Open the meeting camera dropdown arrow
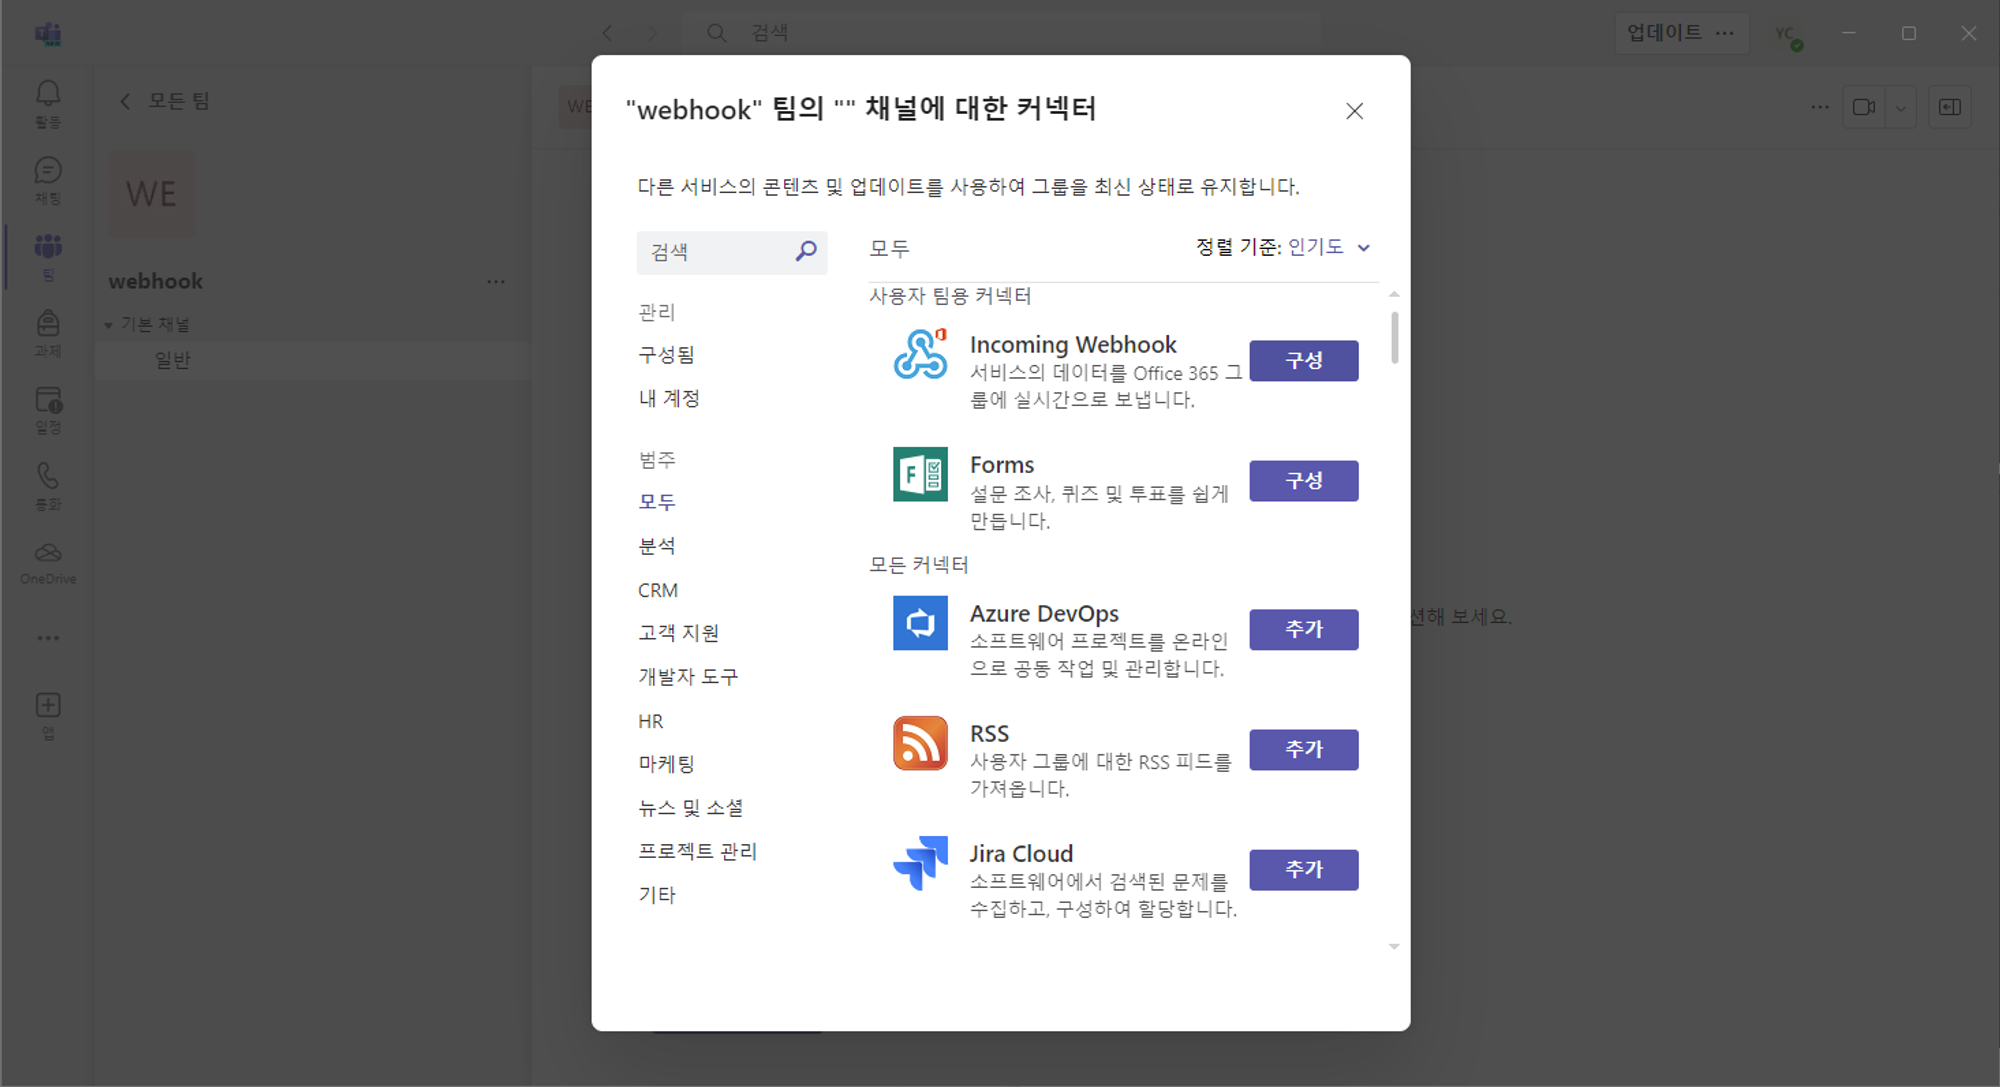Screen dimensions: 2000x1087 pos(1901,108)
